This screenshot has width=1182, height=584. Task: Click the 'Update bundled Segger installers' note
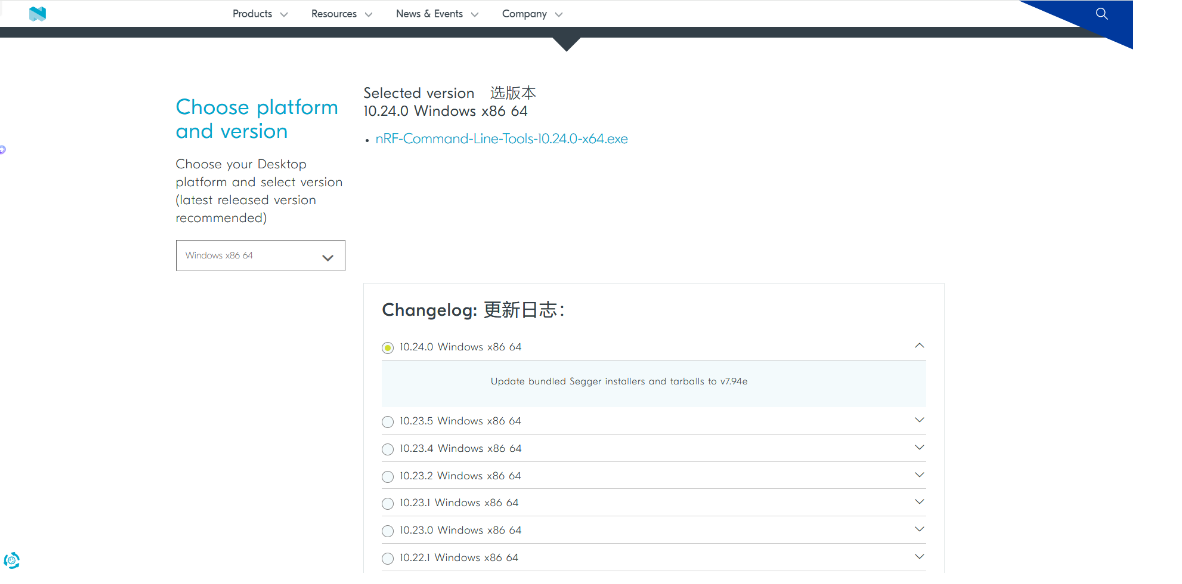pyautogui.click(x=618, y=381)
